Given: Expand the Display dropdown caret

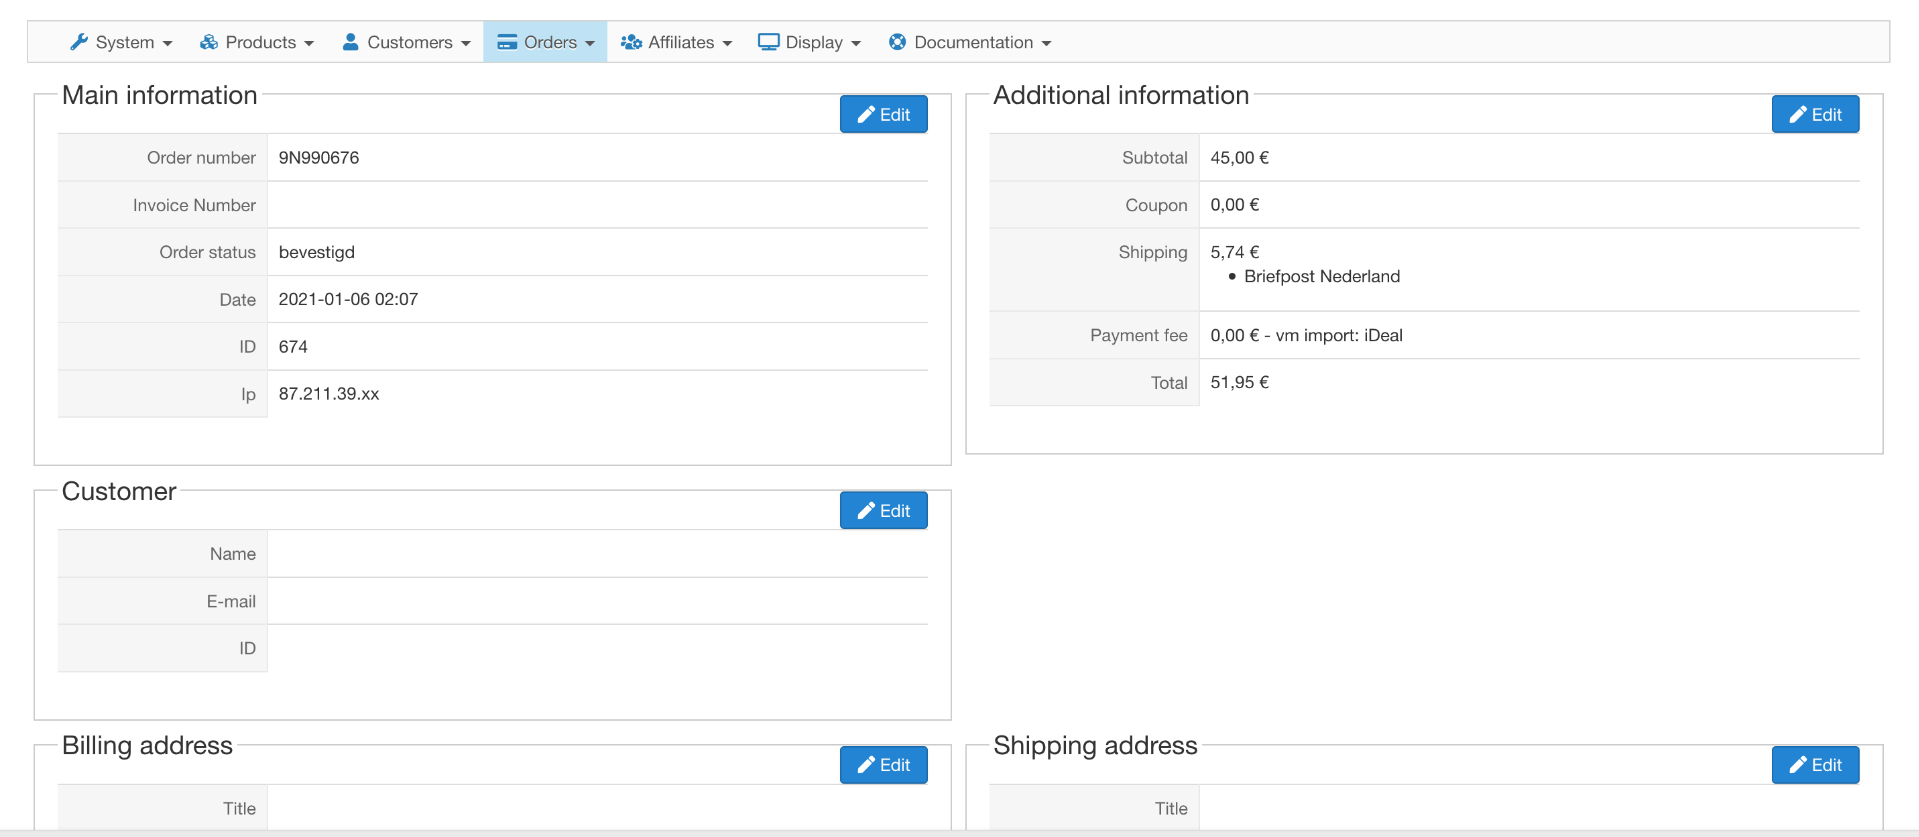Looking at the screenshot, I should click(x=856, y=43).
